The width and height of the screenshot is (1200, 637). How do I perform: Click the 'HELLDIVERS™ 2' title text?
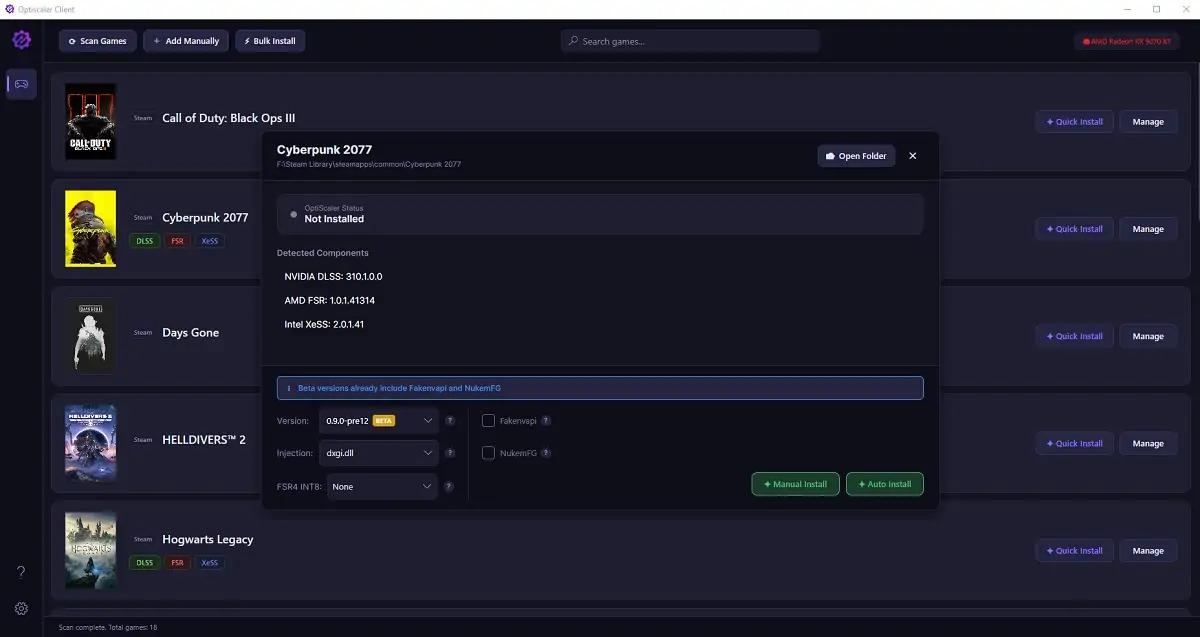coord(204,440)
